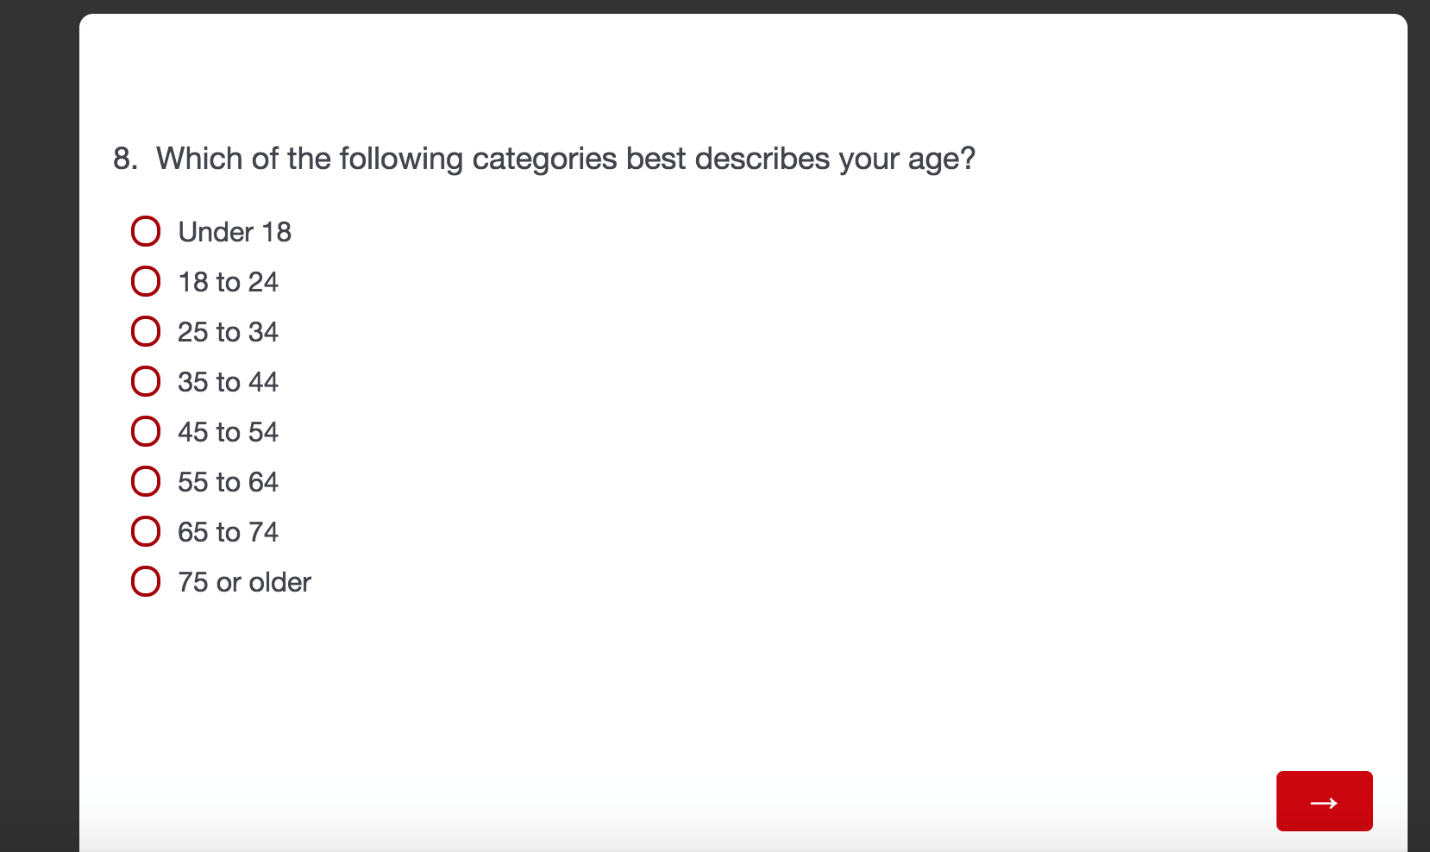Select the 'Under 18' radio button
This screenshot has width=1430, height=852.
[146, 232]
